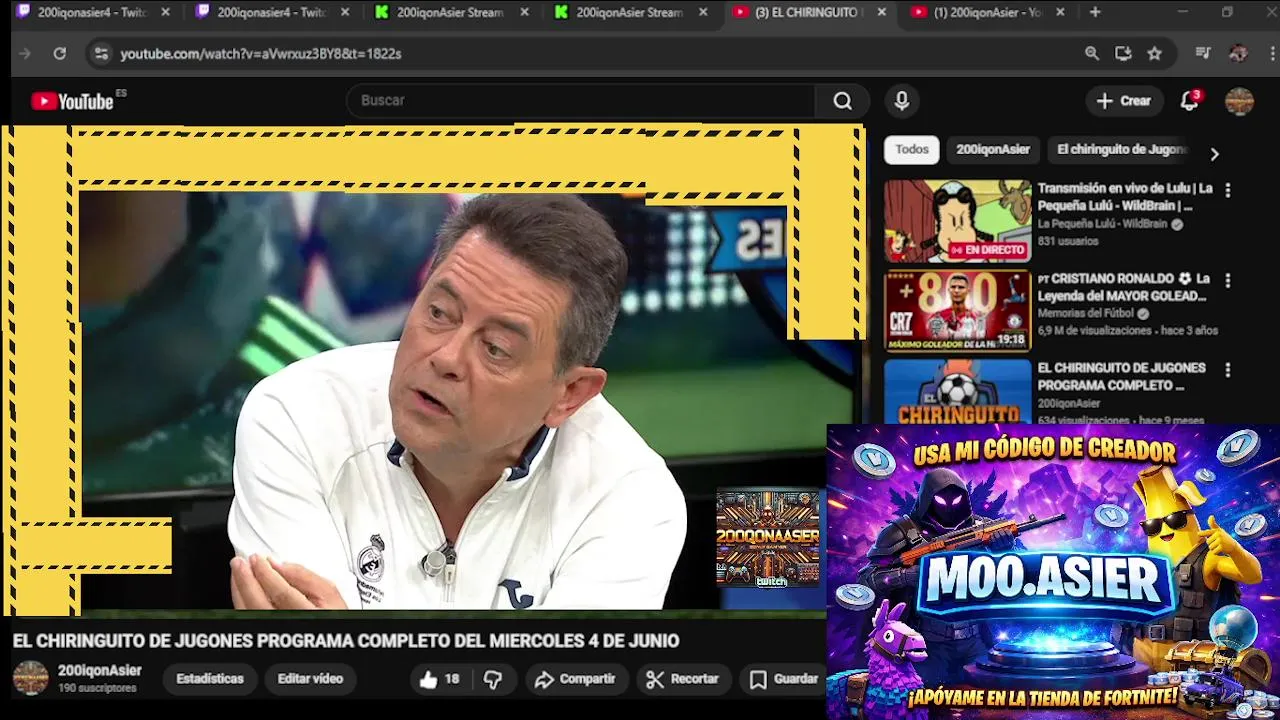Click the YouTube search magnifier button
The height and width of the screenshot is (720, 1280).
(x=842, y=101)
